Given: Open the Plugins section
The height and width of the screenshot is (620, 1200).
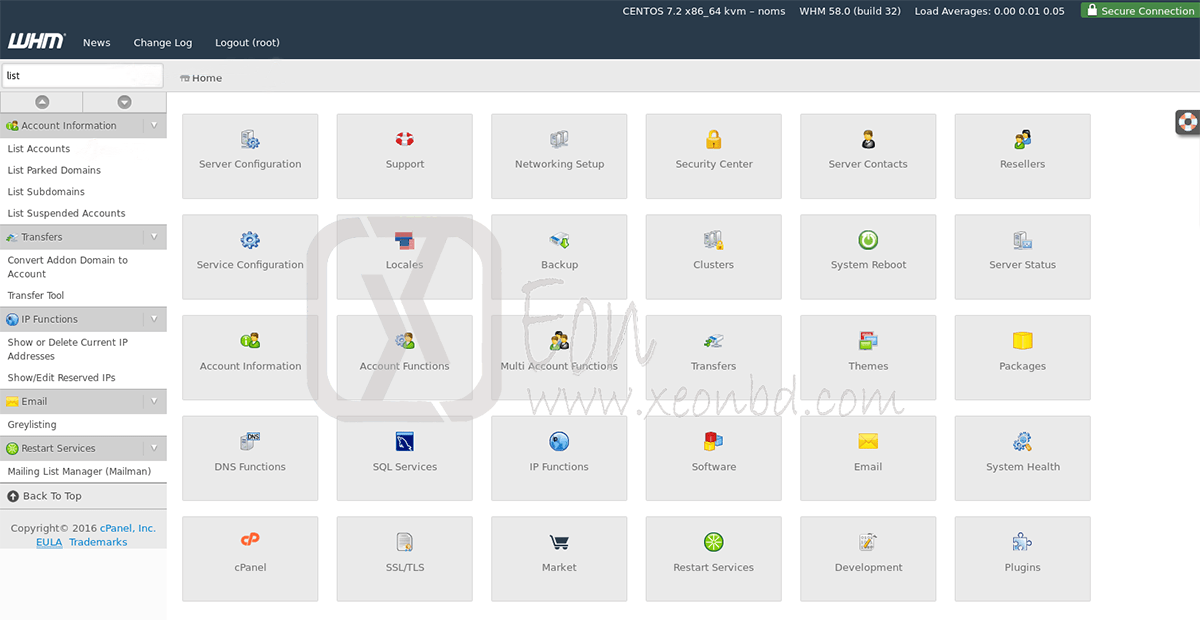Looking at the screenshot, I should tap(1022, 559).
